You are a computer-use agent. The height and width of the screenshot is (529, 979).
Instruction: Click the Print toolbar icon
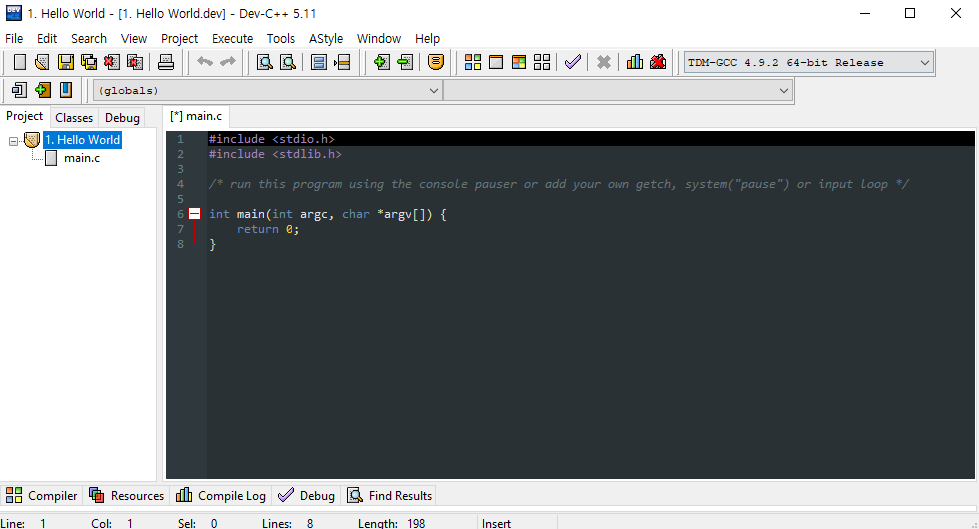point(165,62)
